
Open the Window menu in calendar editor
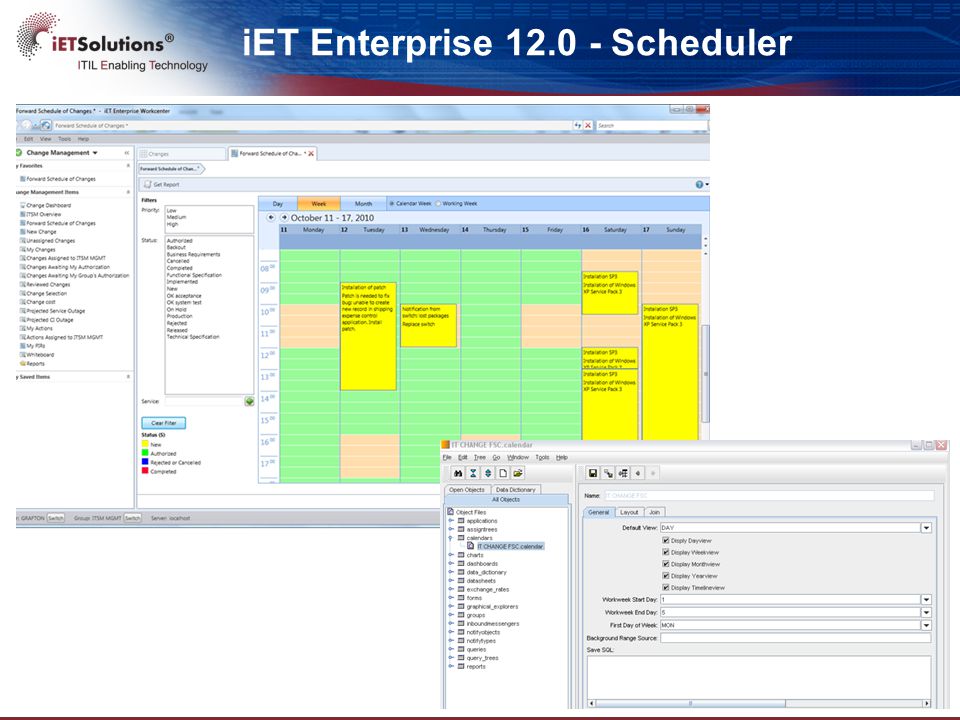tap(518, 457)
